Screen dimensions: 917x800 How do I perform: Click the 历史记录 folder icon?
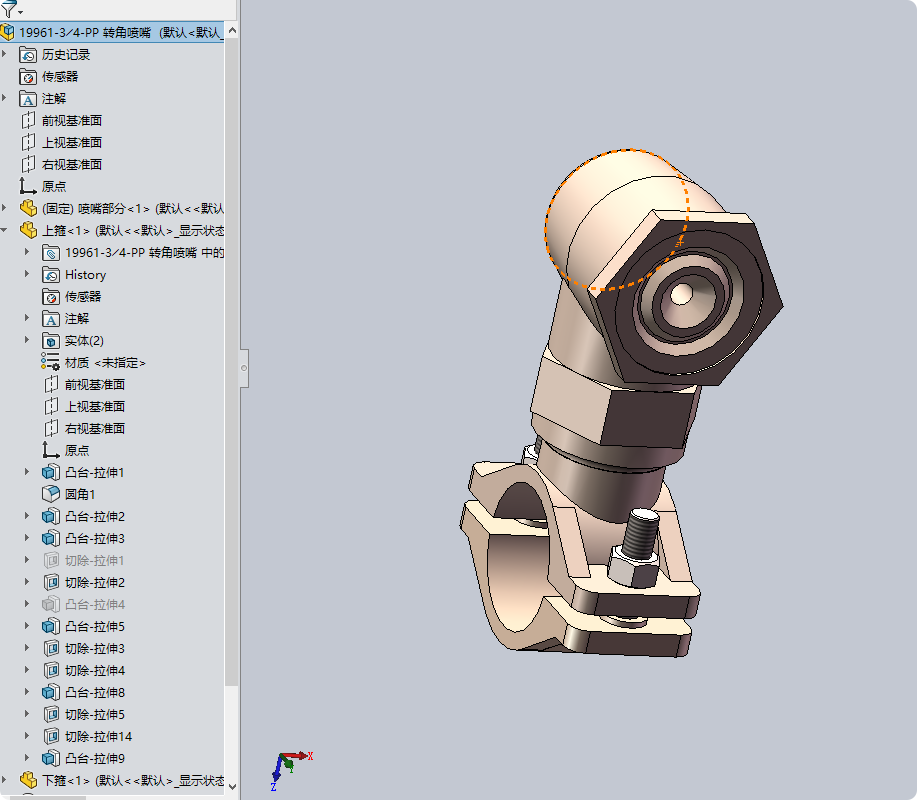[28, 55]
